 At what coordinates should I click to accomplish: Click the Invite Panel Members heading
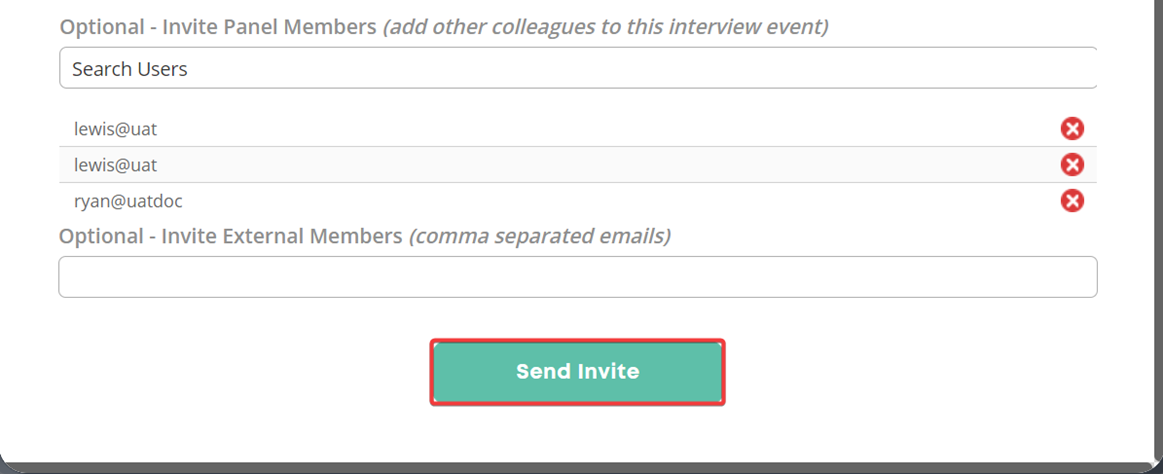point(218,27)
